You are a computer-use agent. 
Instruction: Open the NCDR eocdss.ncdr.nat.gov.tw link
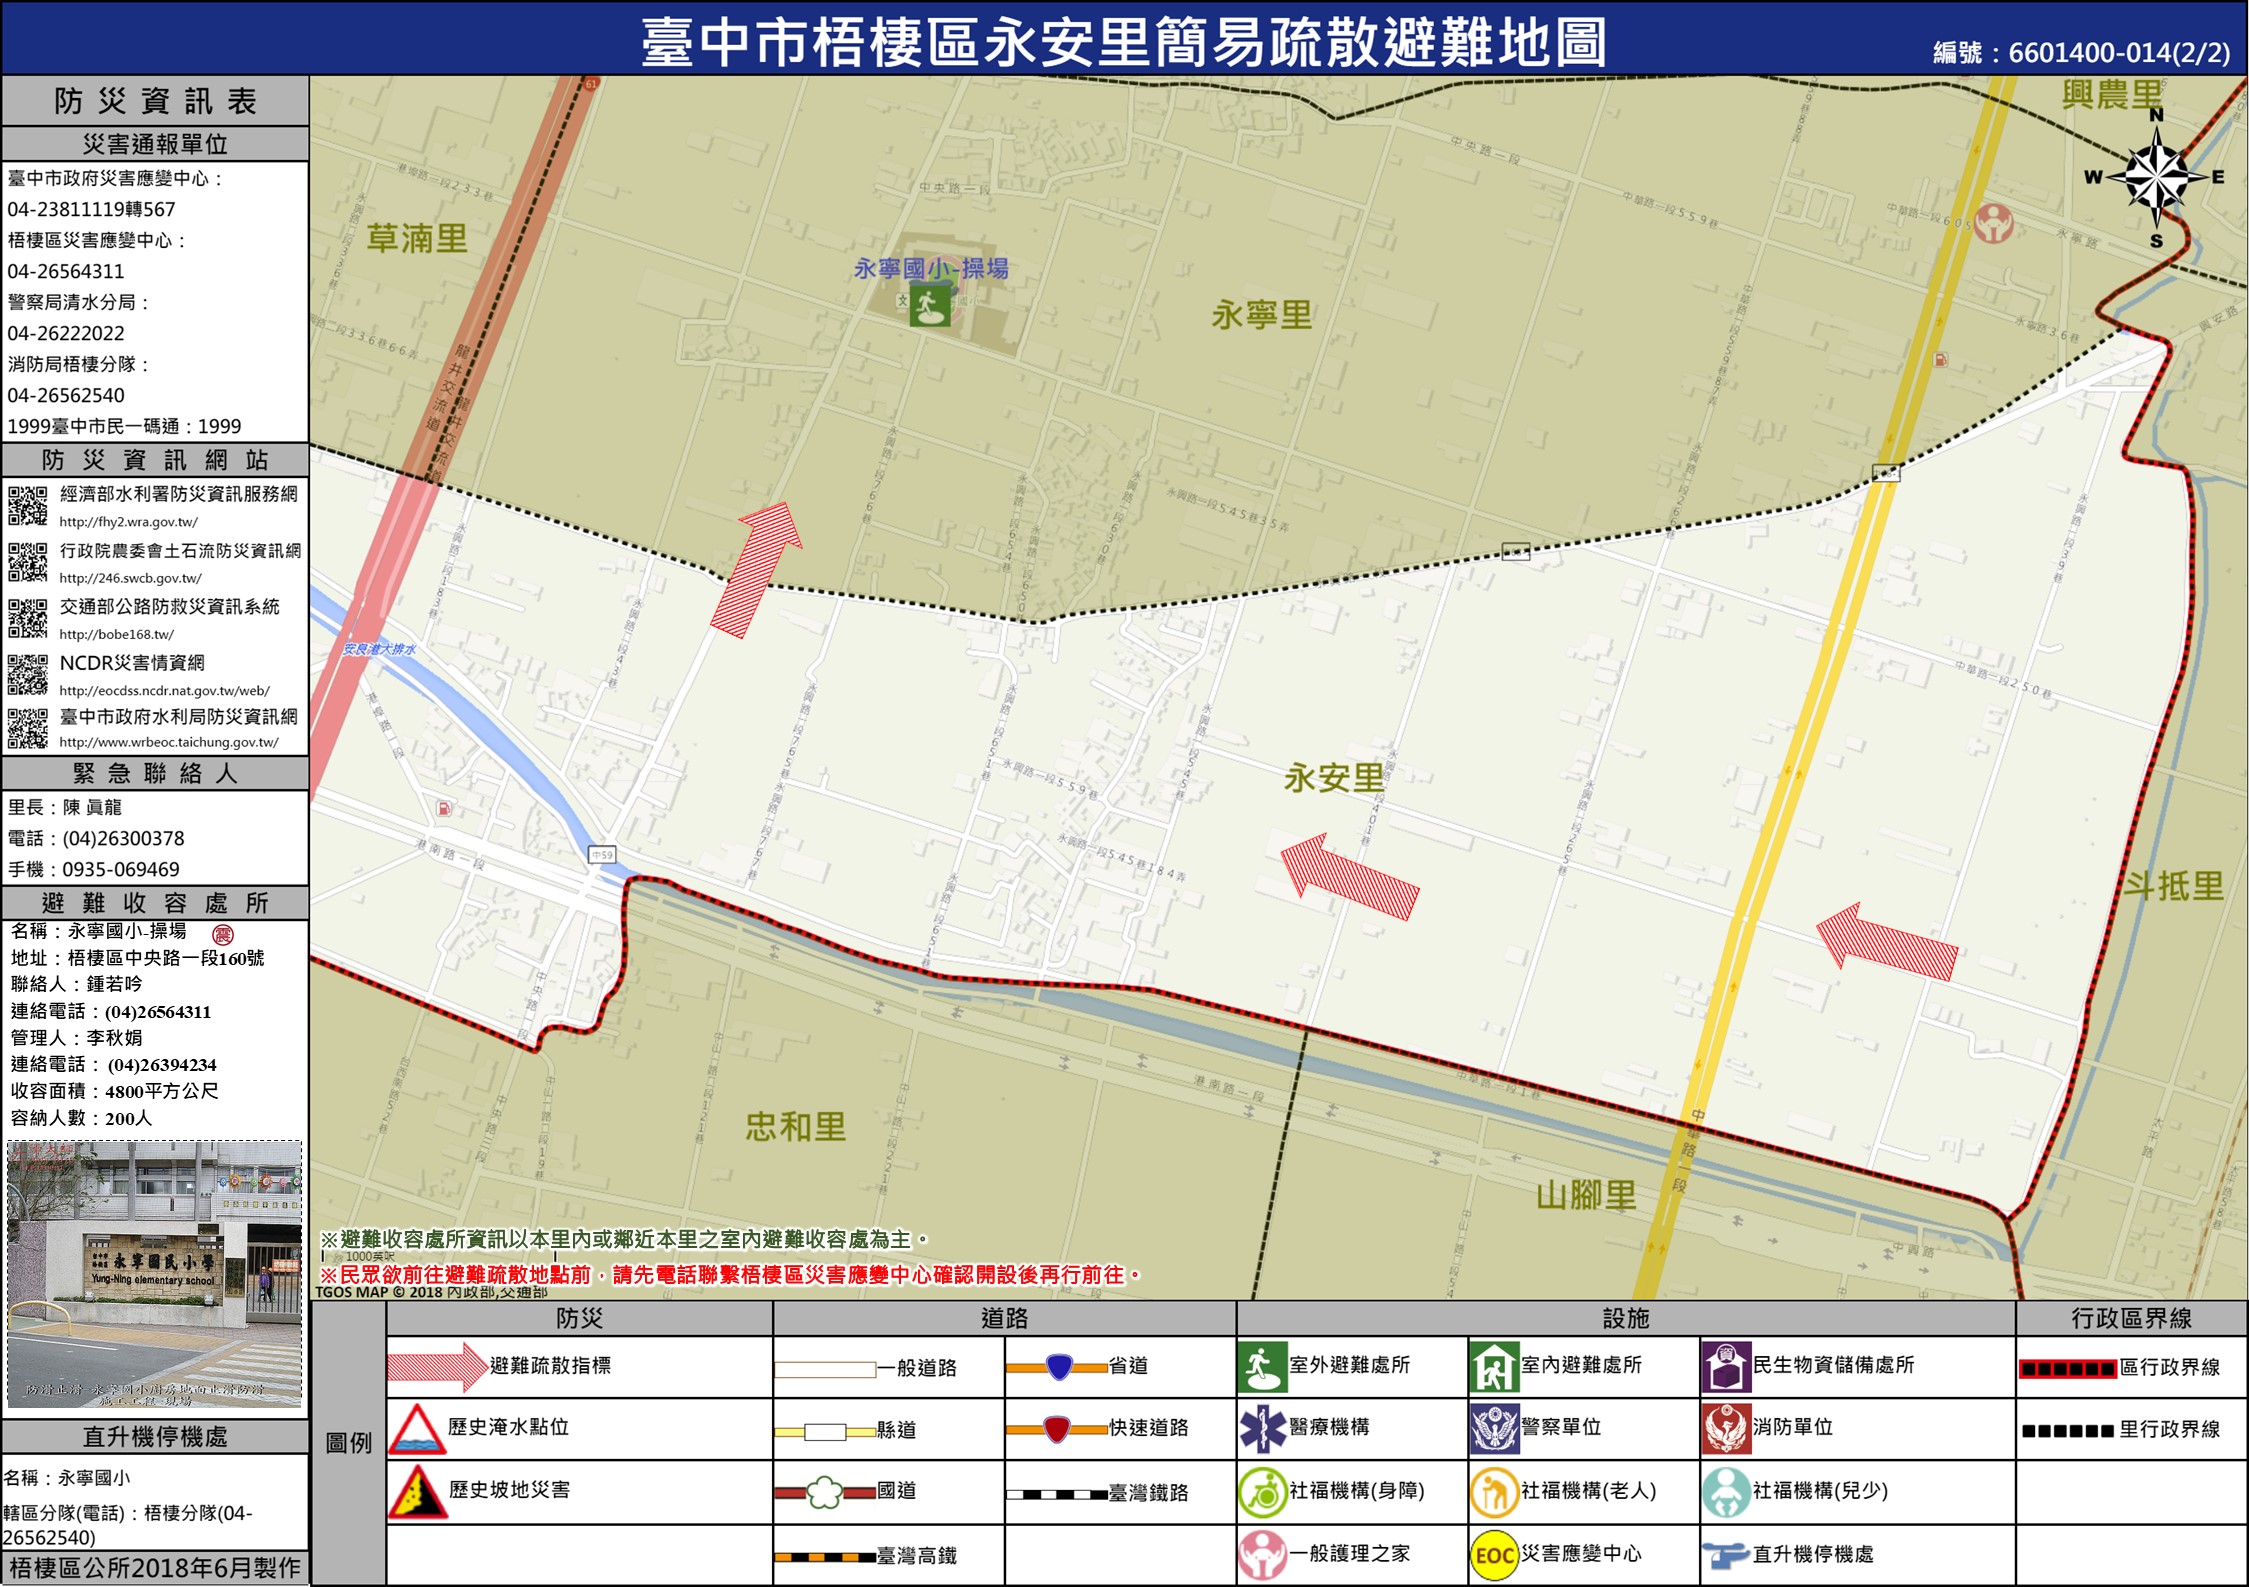(x=164, y=690)
